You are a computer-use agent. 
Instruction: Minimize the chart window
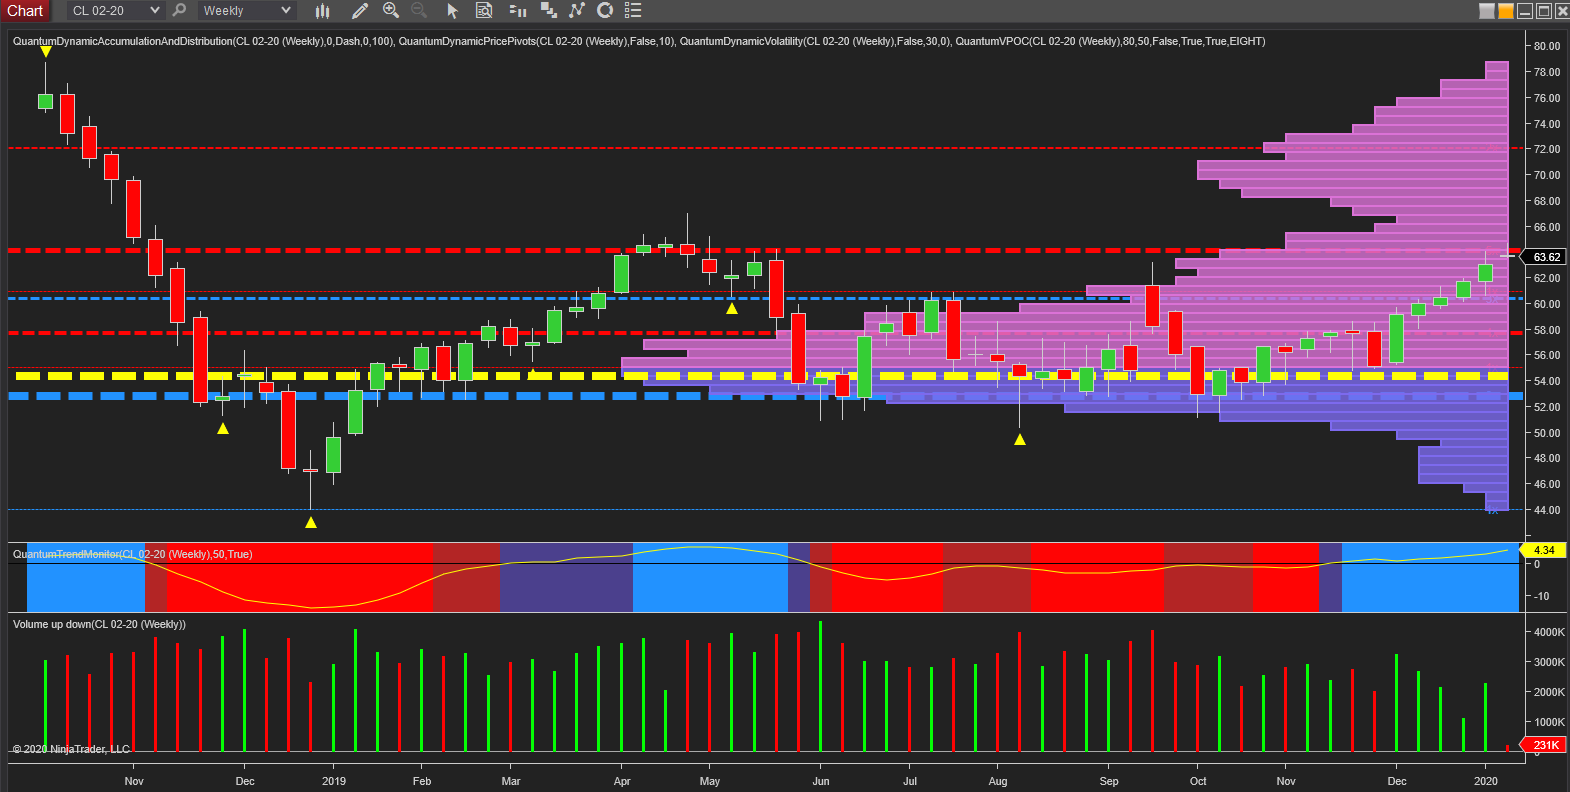coord(1525,11)
